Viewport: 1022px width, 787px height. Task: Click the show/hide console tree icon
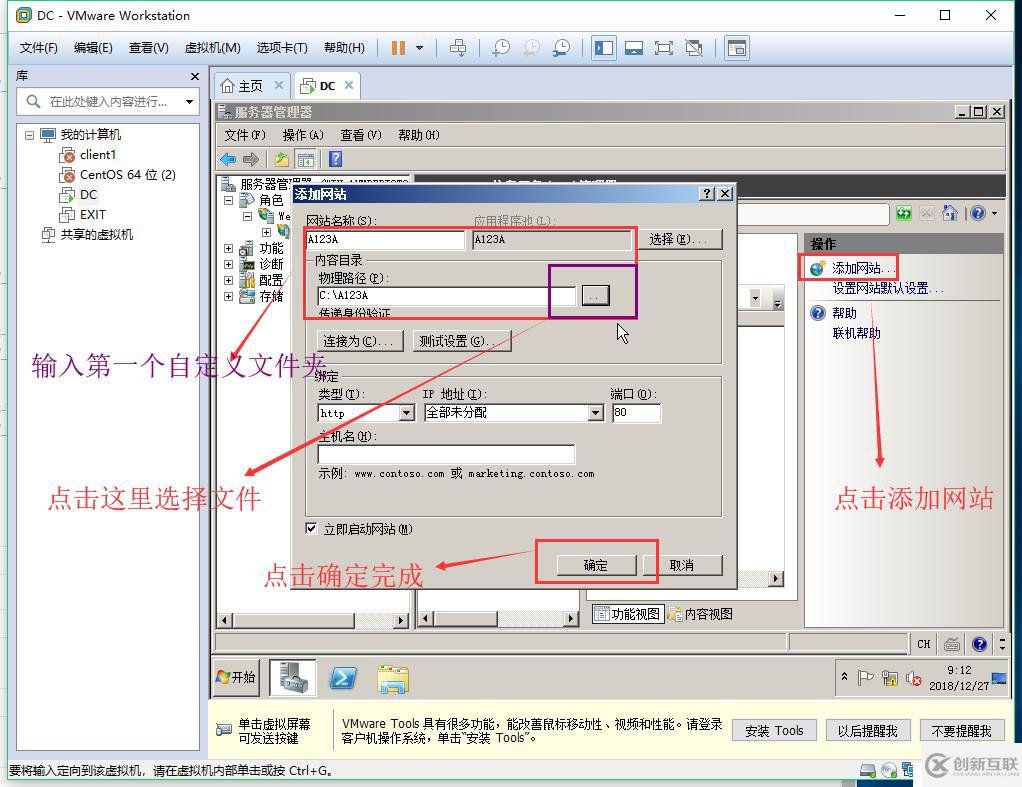click(x=305, y=159)
